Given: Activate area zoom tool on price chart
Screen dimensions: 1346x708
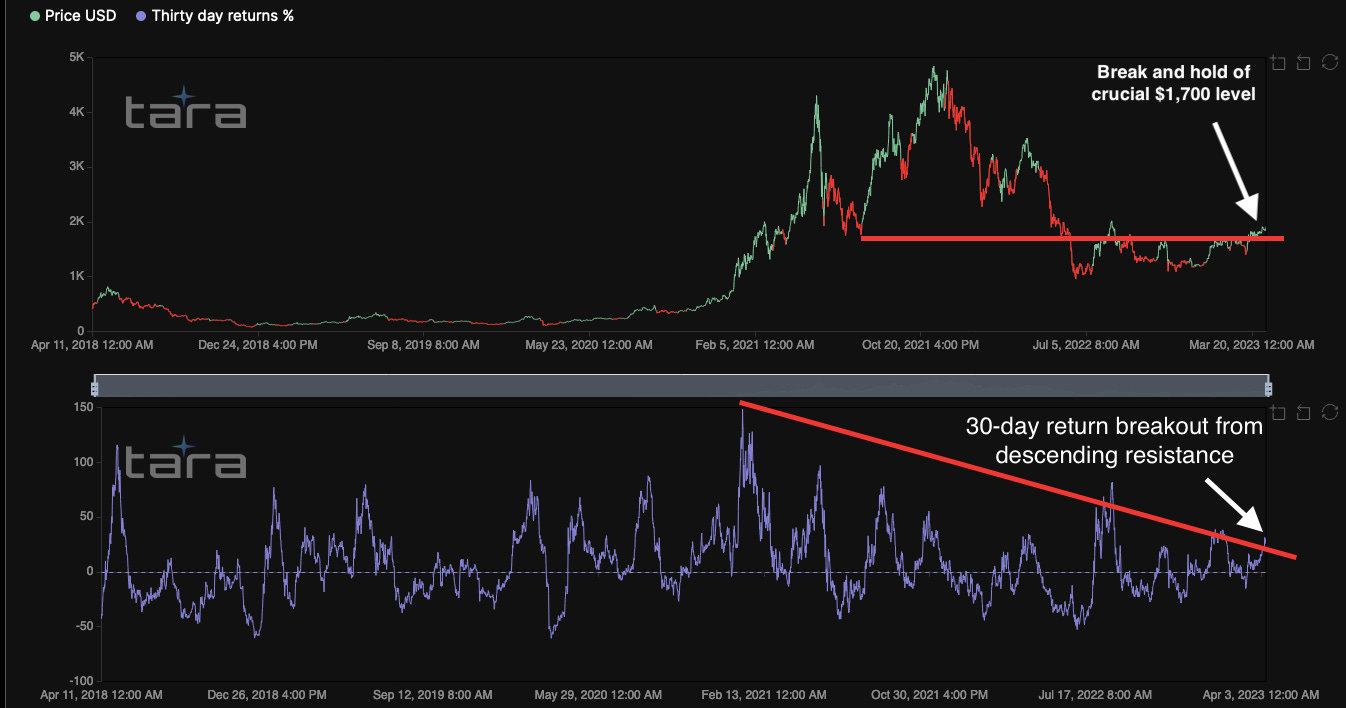Looking at the screenshot, I should point(1278,63).
